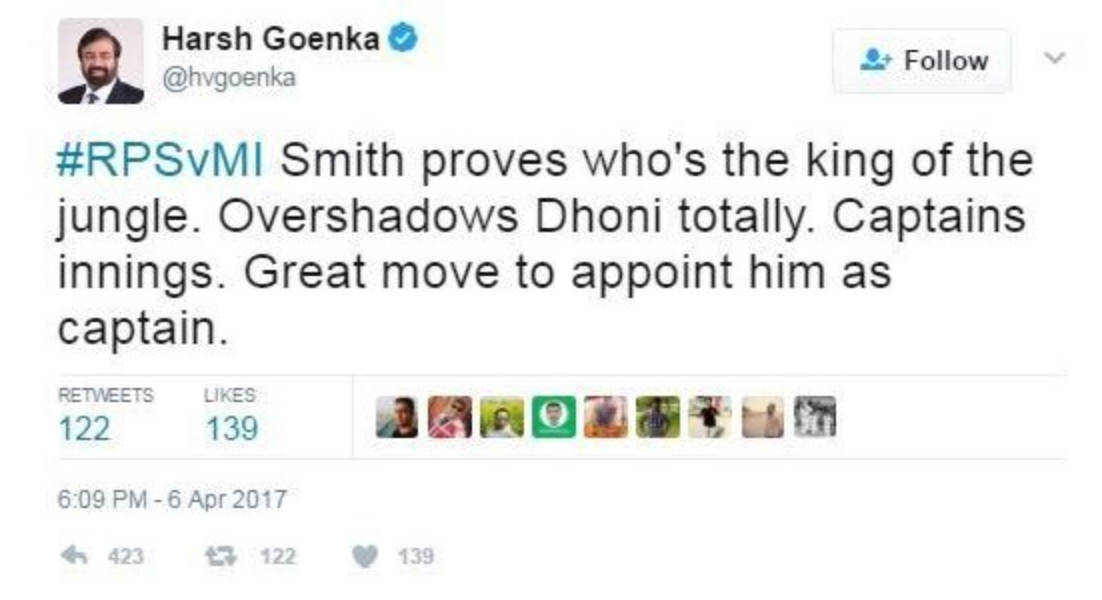The width and height of the screenshot is (1102, 600).
Task: Click the third liker avatar on yellow-green background
Action: [x=503, y=417]
